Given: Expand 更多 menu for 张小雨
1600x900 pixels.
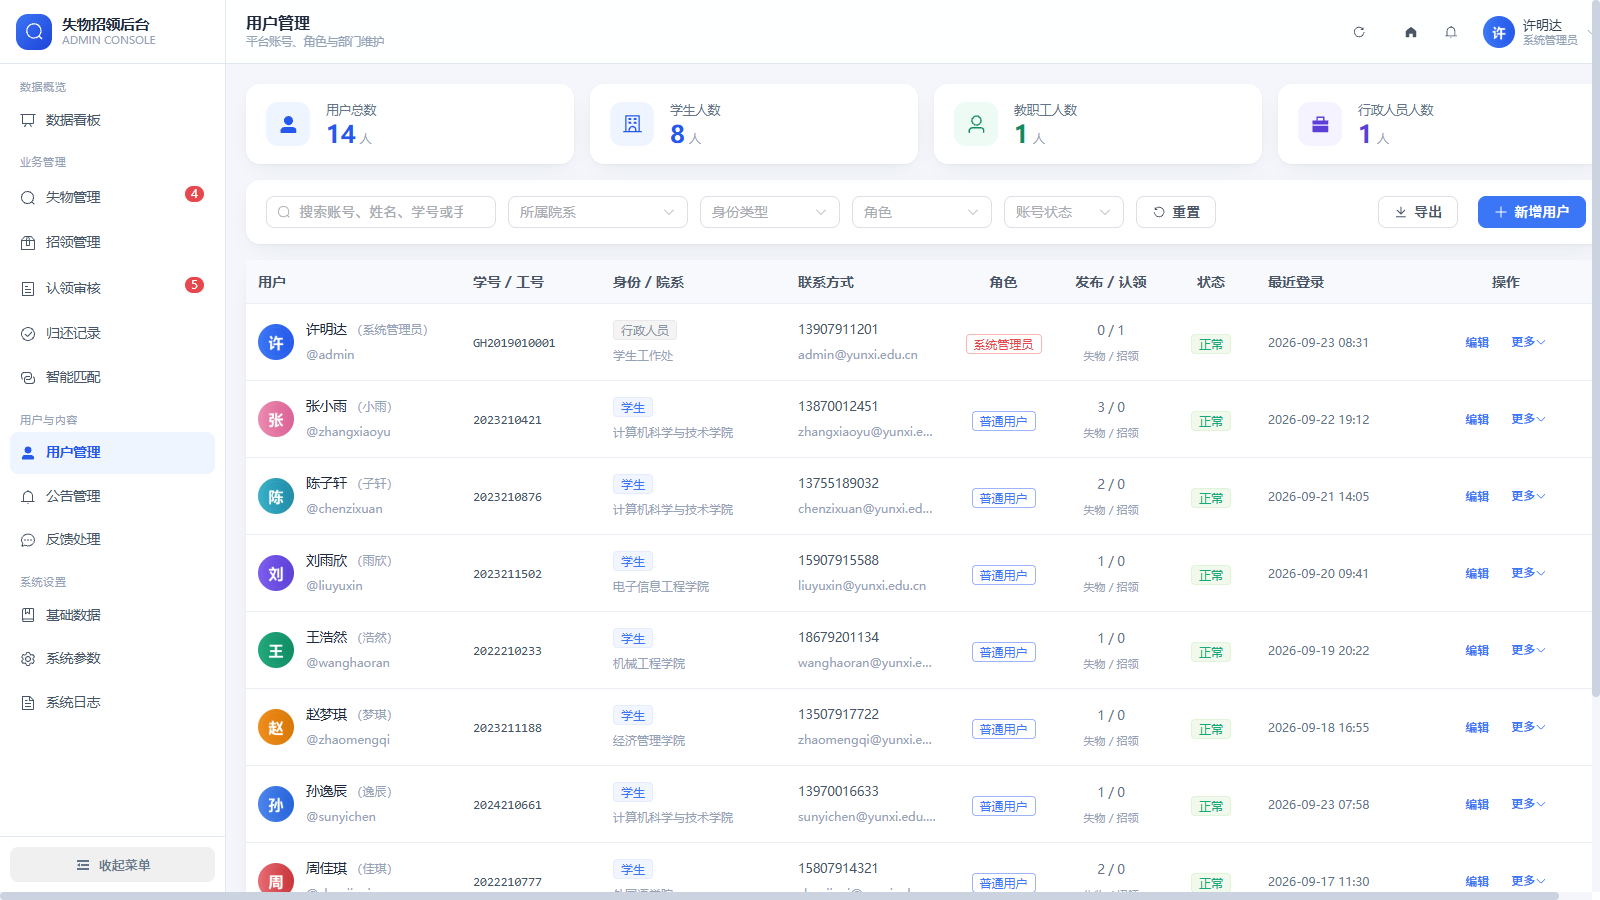Looking at the screenshot, I should pos(1528,419).
